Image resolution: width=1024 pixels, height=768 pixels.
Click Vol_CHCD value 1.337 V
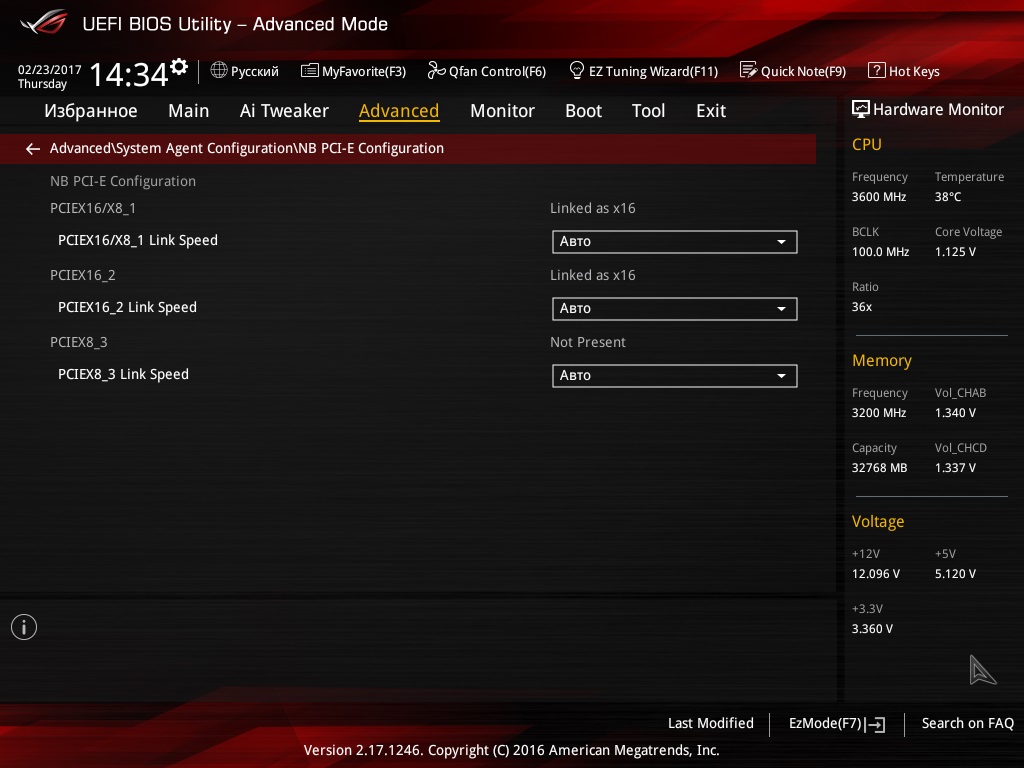[x=955, y=468]
